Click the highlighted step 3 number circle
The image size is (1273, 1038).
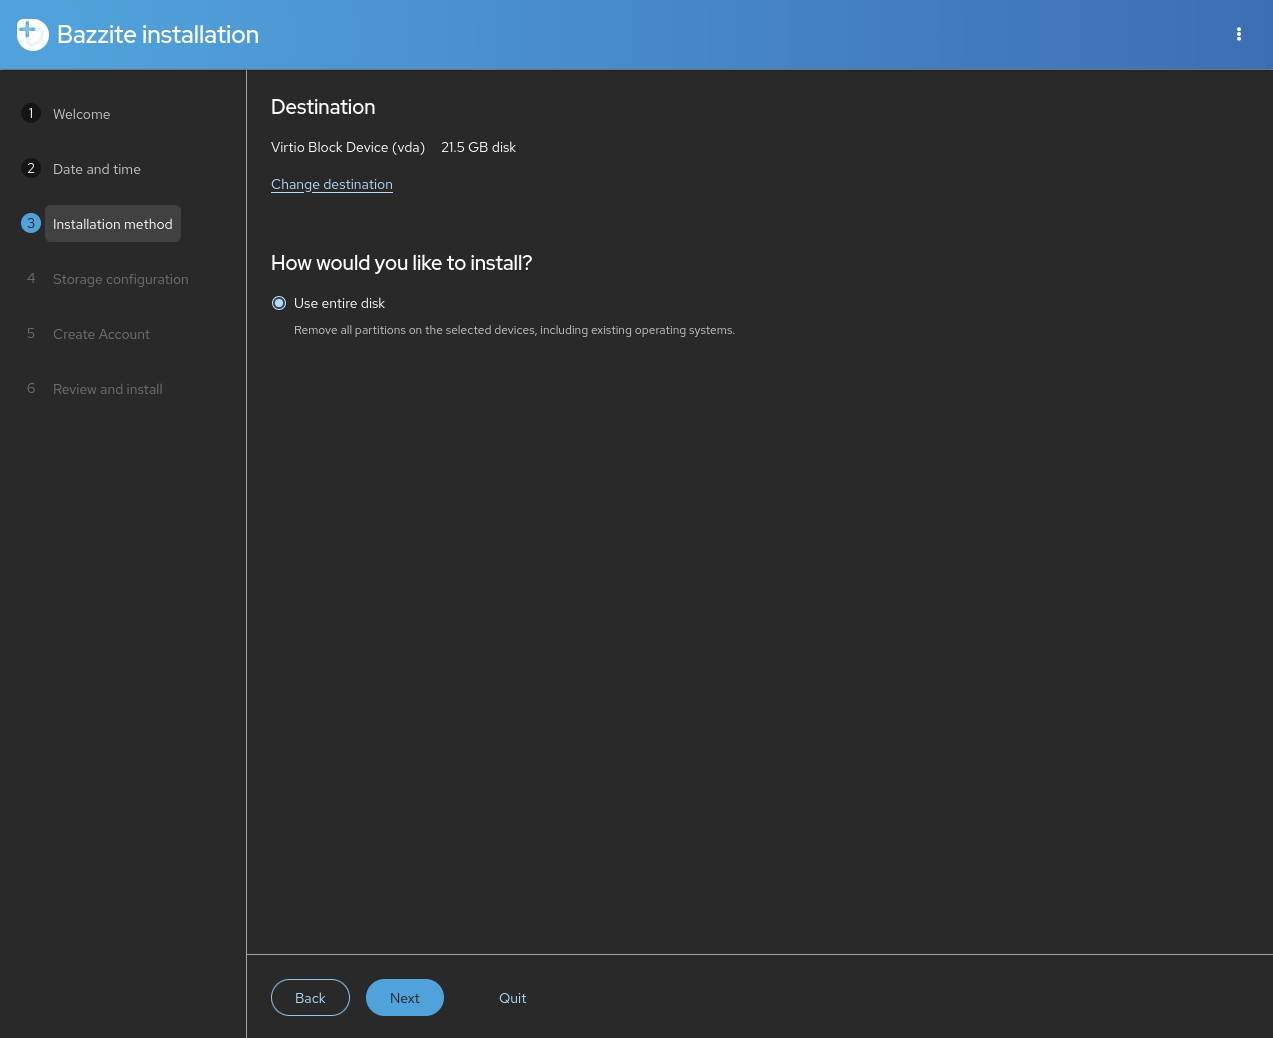[31, 224]
